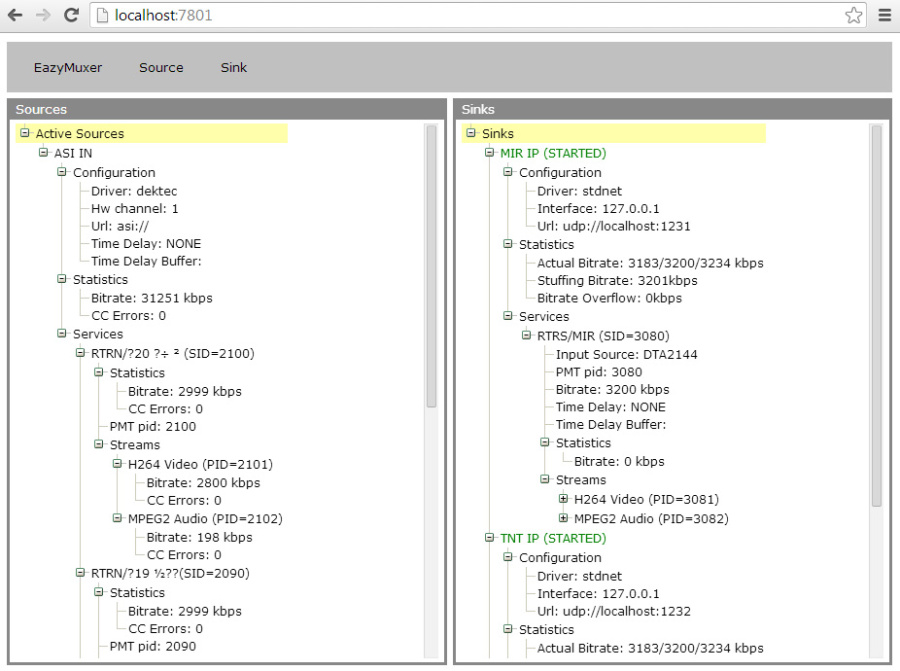Collapse MIR IP Statistics section

508,244
